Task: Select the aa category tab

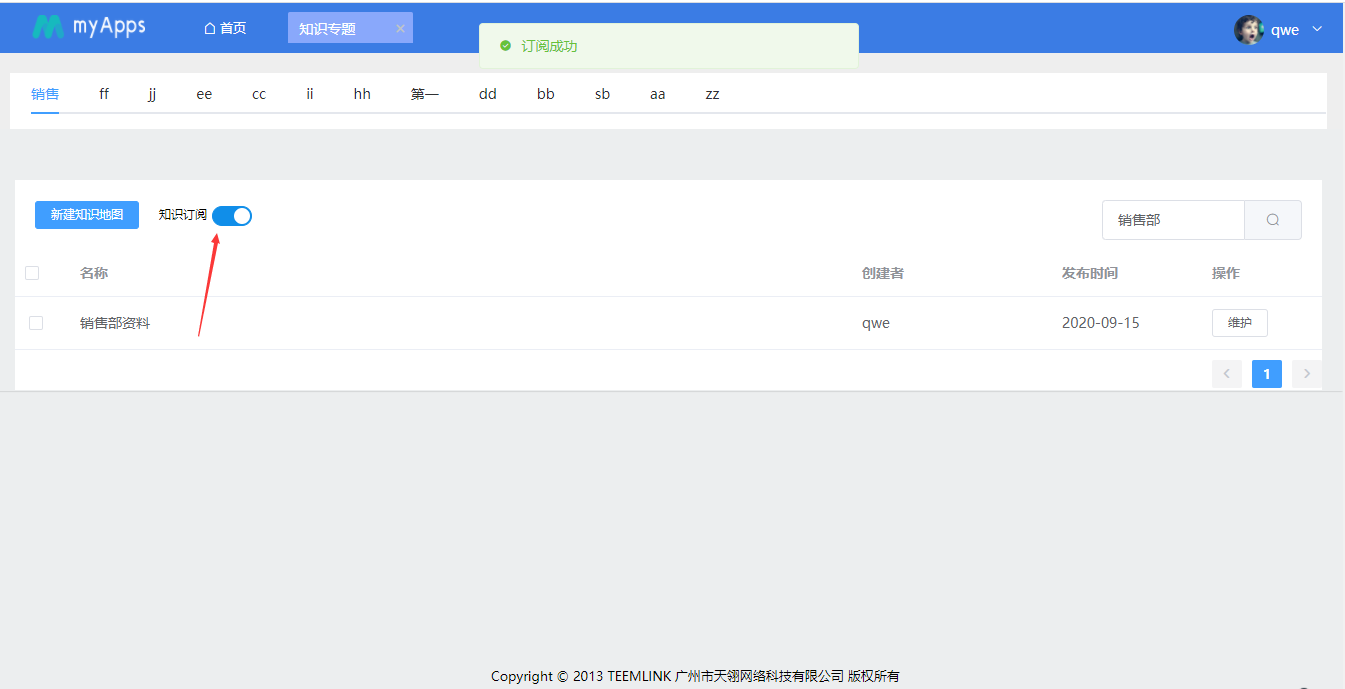Action: coord(657,94)
